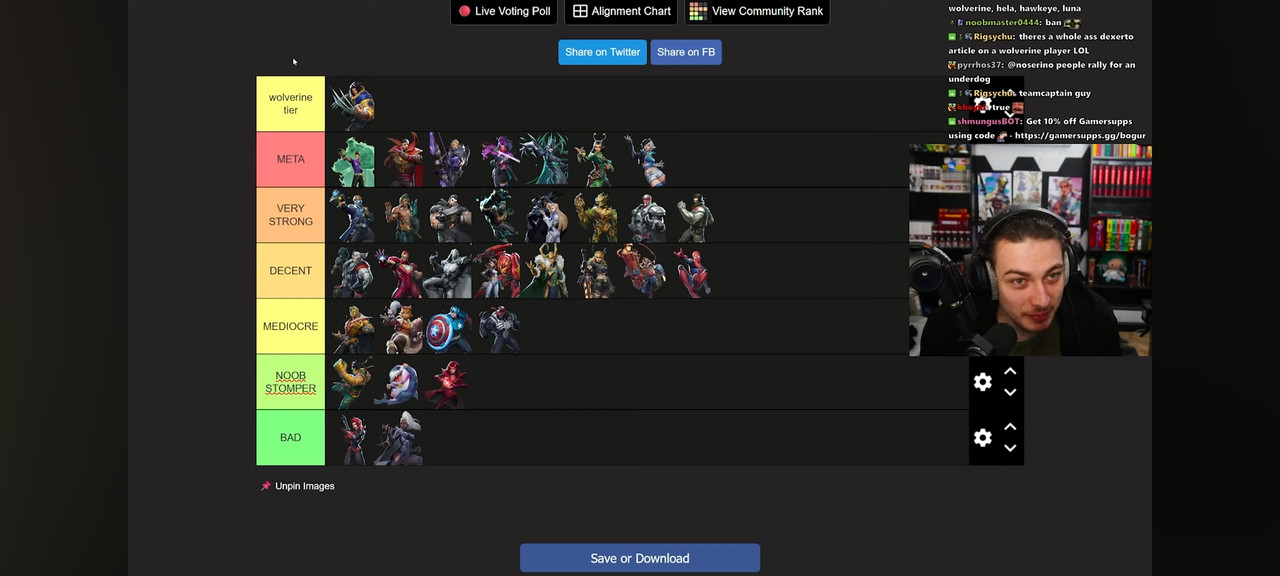The width and height of the screenshot is (1280, 576).
Task: Click the Live Voting Poll button
Action: pos(504,11)
